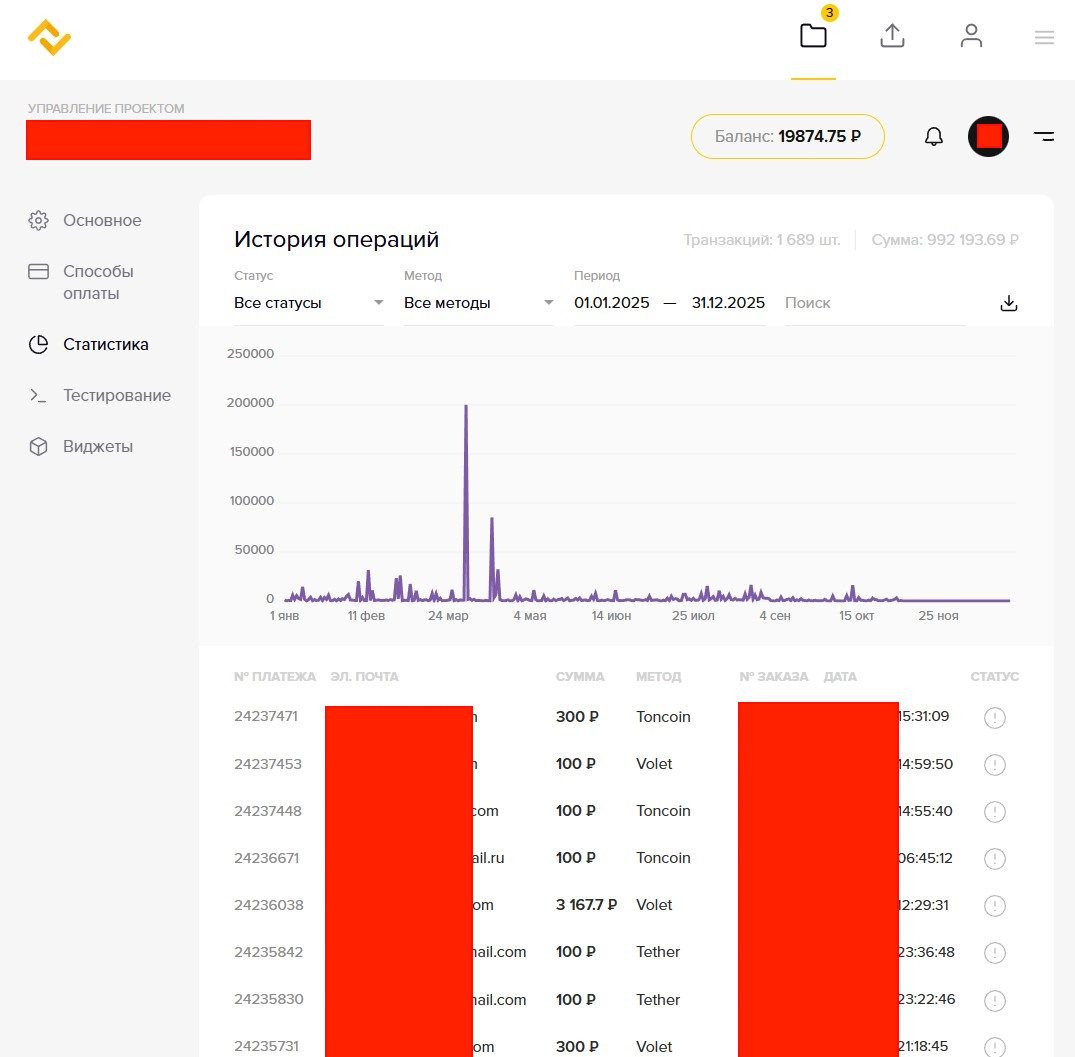Click the user avatar circle
This screenshot has width=1075, height=1057.
tap(988, 137)
